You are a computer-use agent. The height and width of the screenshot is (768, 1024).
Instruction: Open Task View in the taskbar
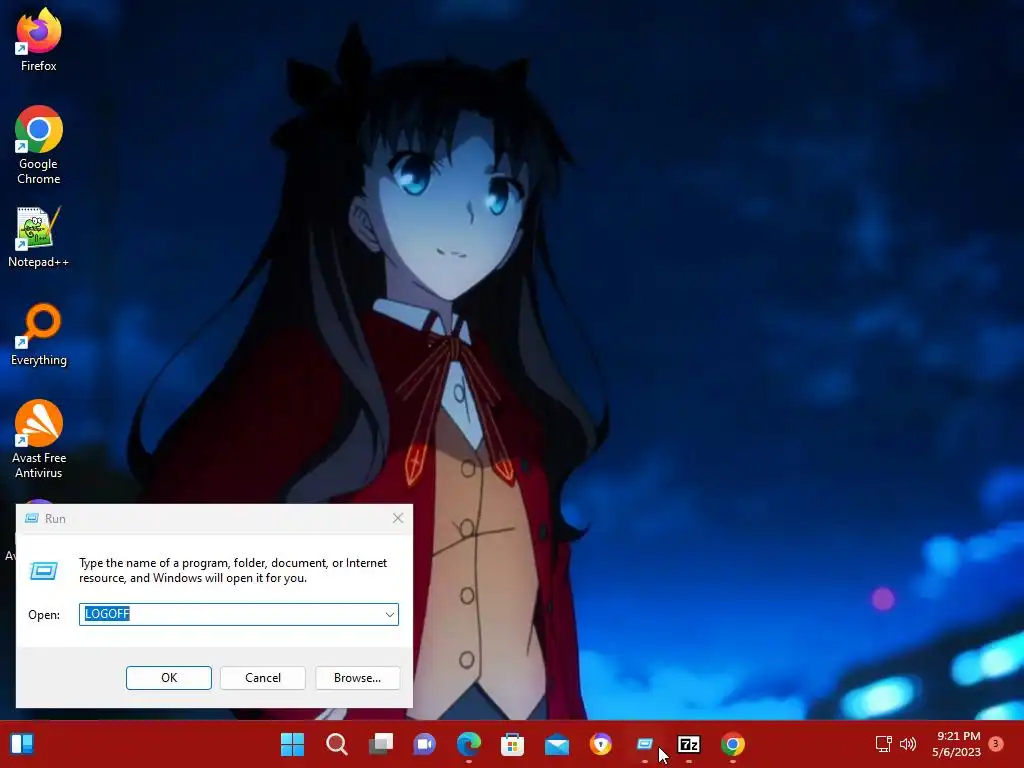pos(381,744)
